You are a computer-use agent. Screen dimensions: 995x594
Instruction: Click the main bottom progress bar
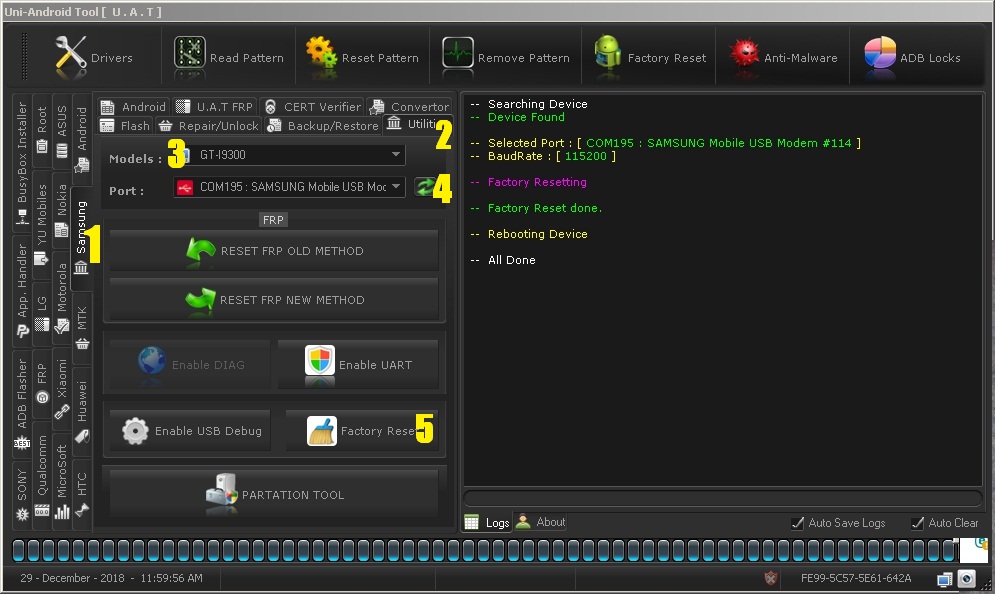(485, 550)
